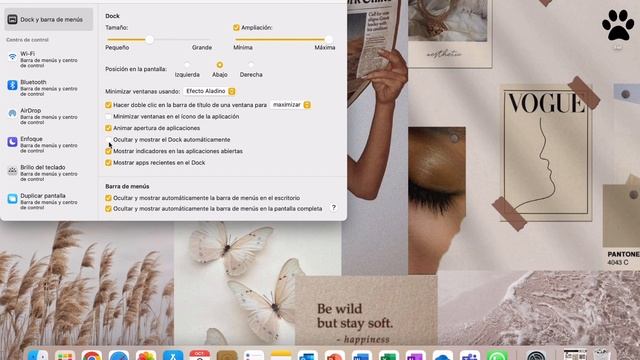Viewport: 640px width, 360px height.
Task: Click the Centro de control heading
Action: tap(27, 40)
